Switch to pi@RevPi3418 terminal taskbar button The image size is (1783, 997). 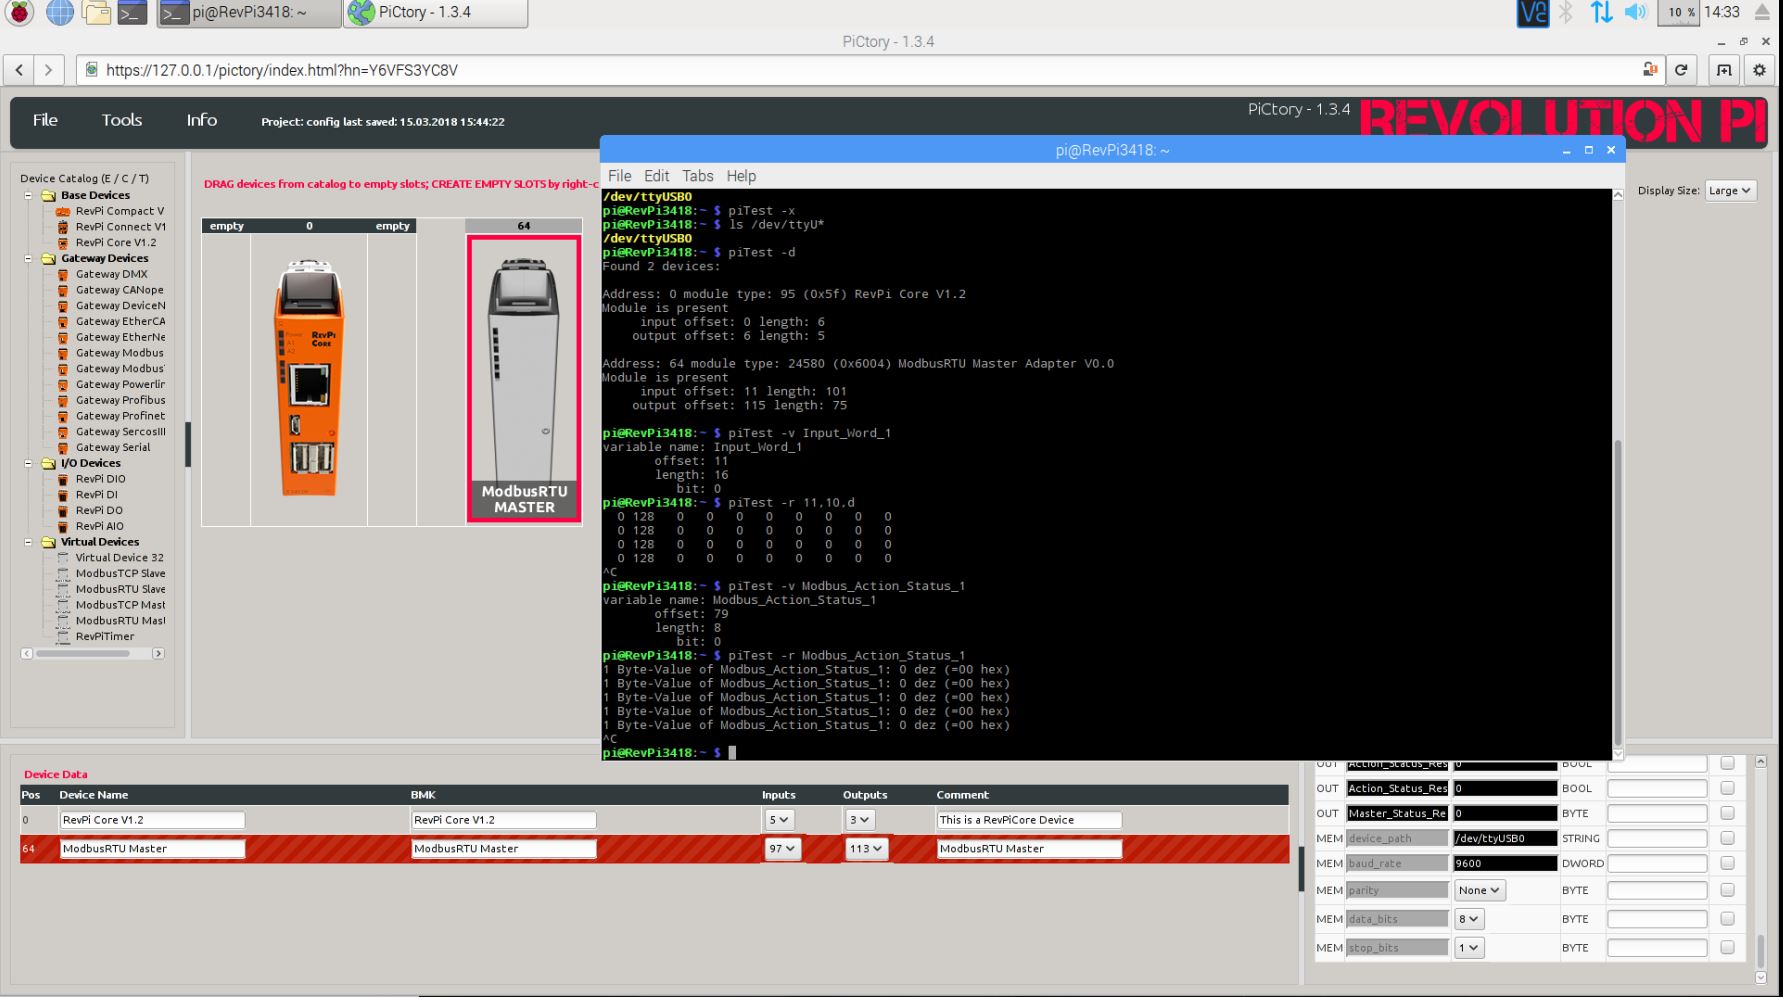point(248,13)
